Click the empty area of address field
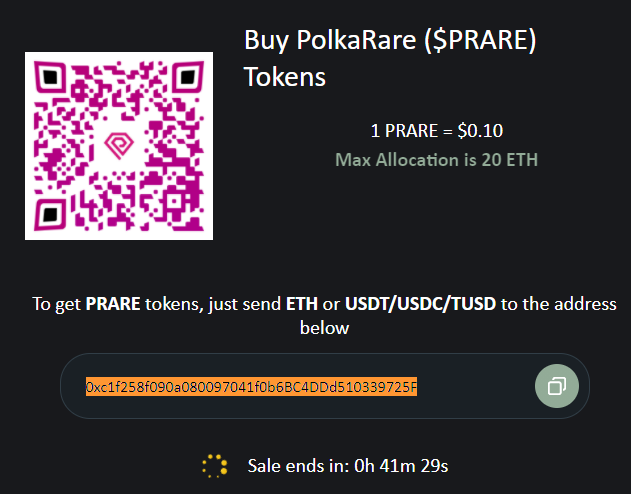The height and width of the screenshot is (494, 631). pyautogui.click(x=475, y=386)
